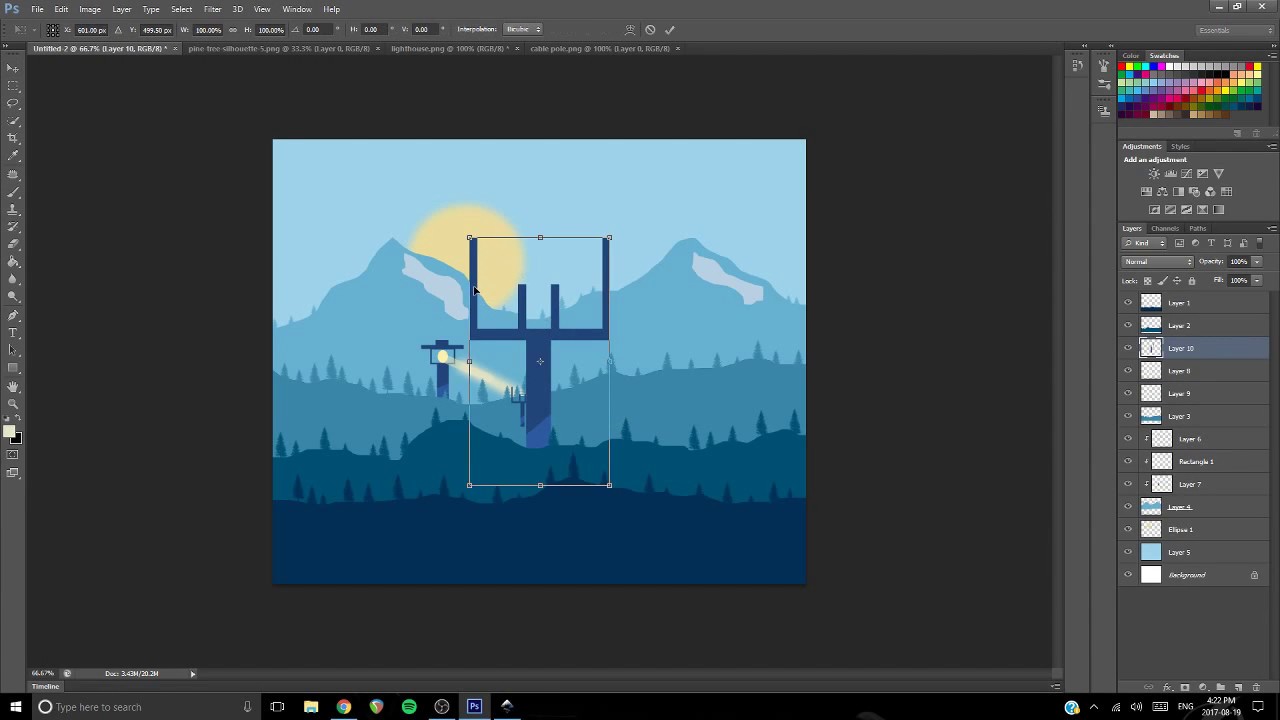The height and width of the screenshot is (720, 1280).
Task: Commit the transform with the checkmark
Action: click(670, 30)
